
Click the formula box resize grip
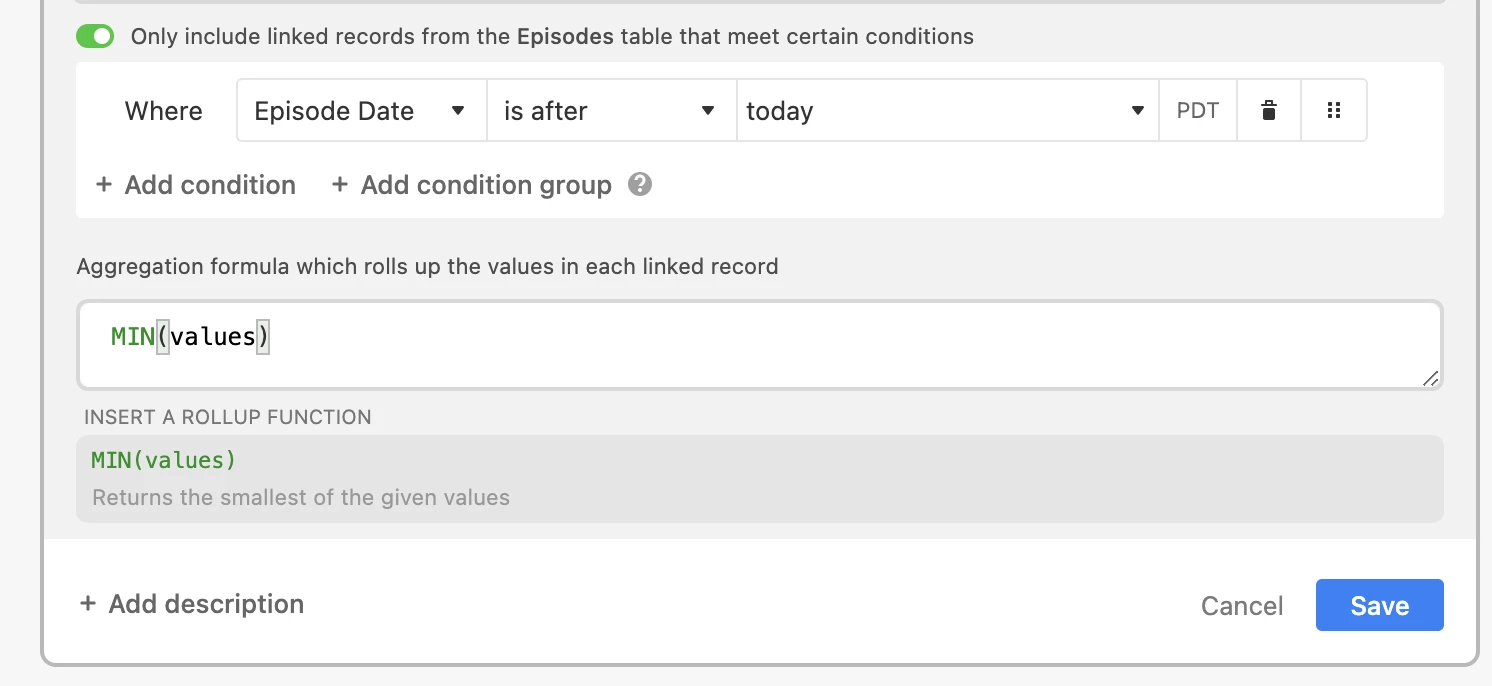tap(1430, 378)
